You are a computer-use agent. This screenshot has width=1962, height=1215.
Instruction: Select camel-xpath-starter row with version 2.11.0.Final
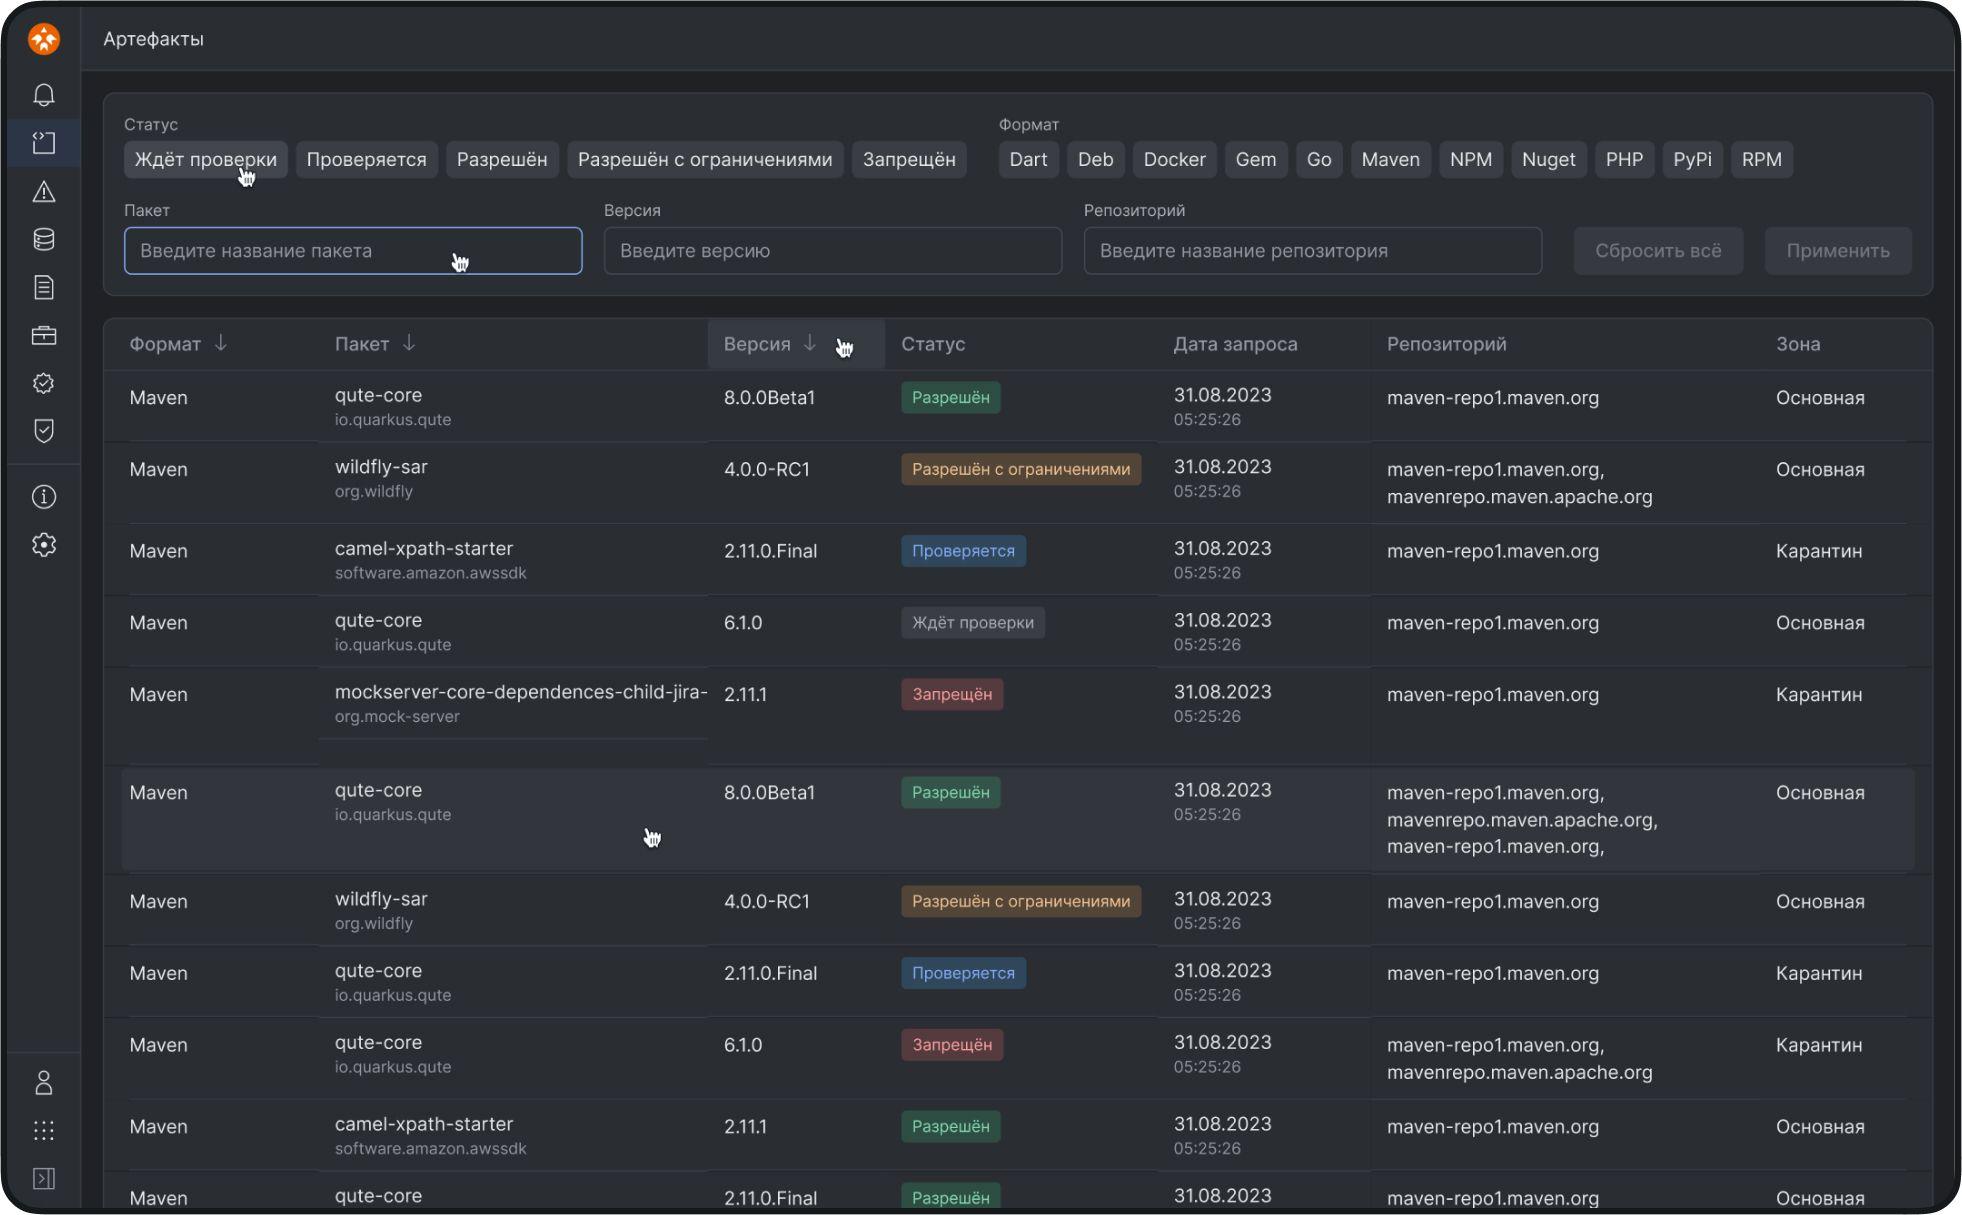[x=1018, y=560]
